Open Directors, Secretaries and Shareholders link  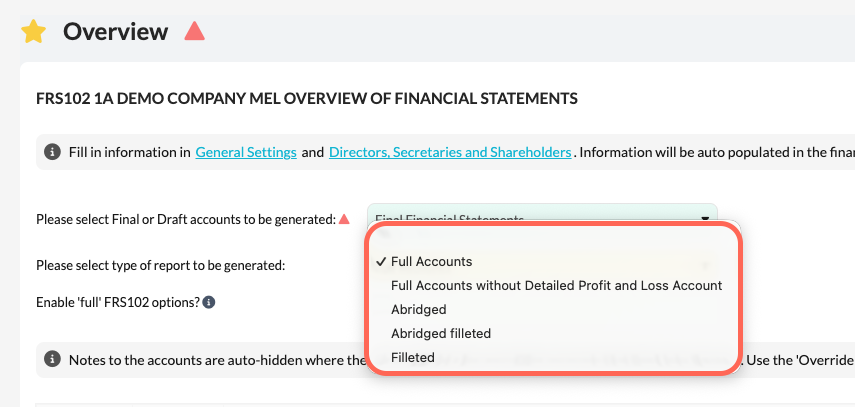pyautogui.click(x=450, y=153)
